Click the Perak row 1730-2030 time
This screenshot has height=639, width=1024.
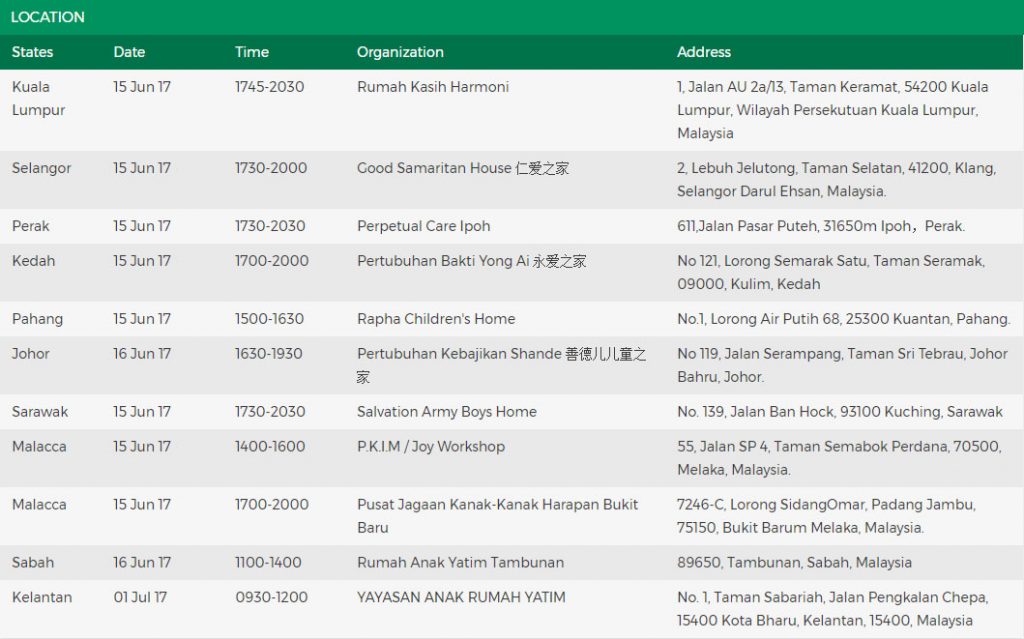tap(270, 226)
